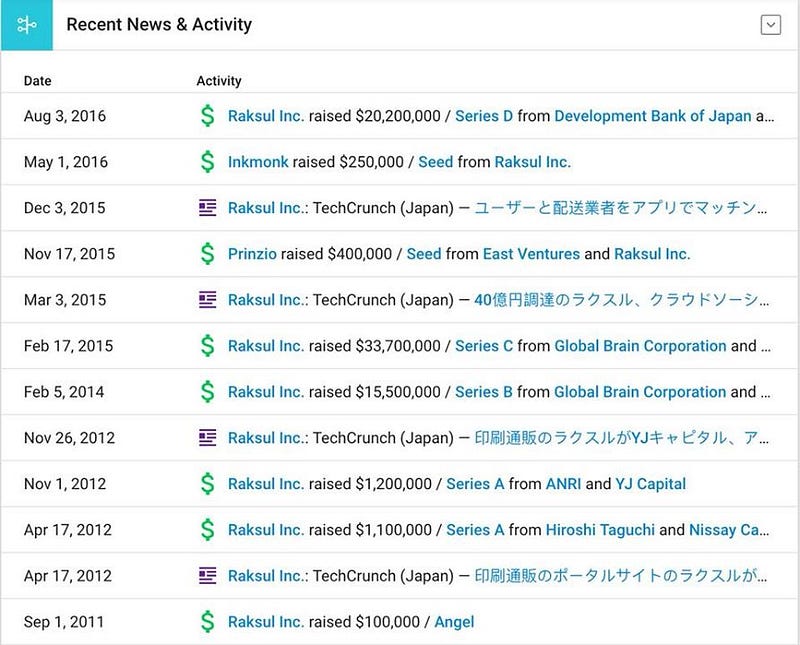The height and width of the screenshot is (645, 800).
Task: Open the Hiroshi Taguchi investor link
Action: pyautogui.click(x=600, y=530)
